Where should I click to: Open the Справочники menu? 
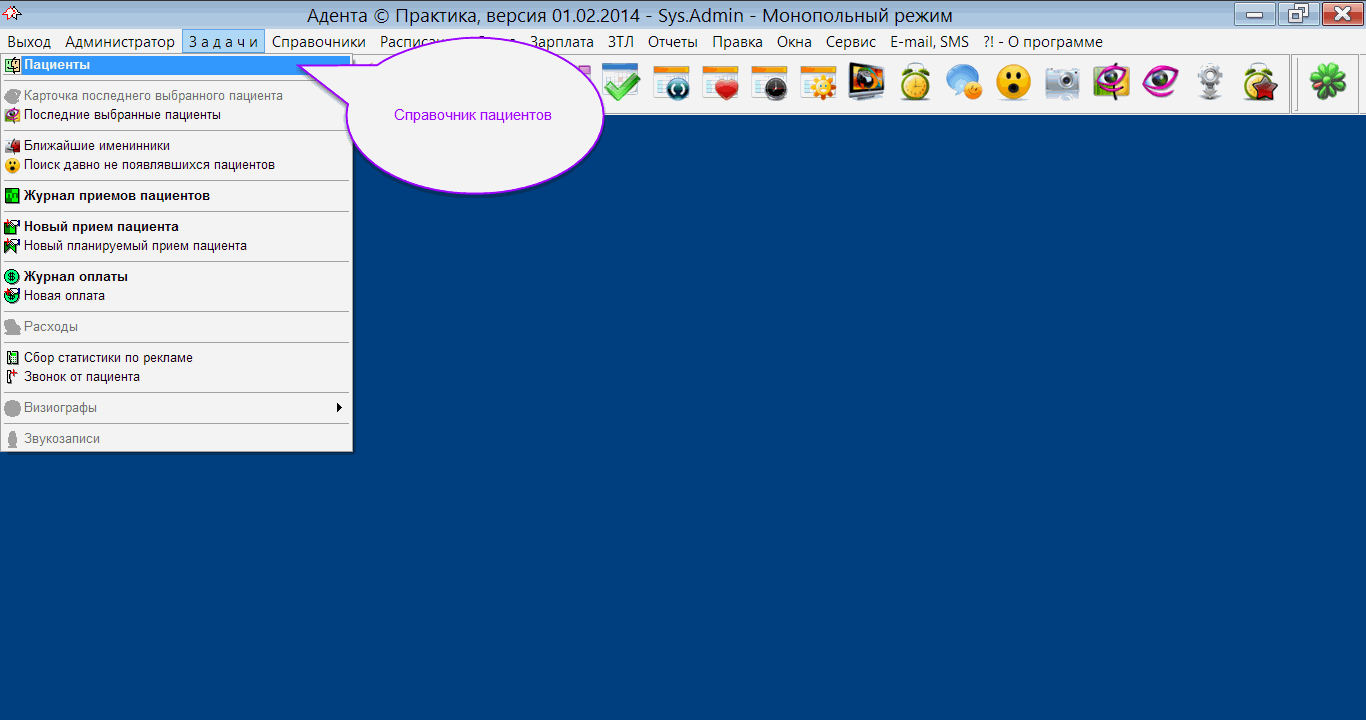[318, 42]
